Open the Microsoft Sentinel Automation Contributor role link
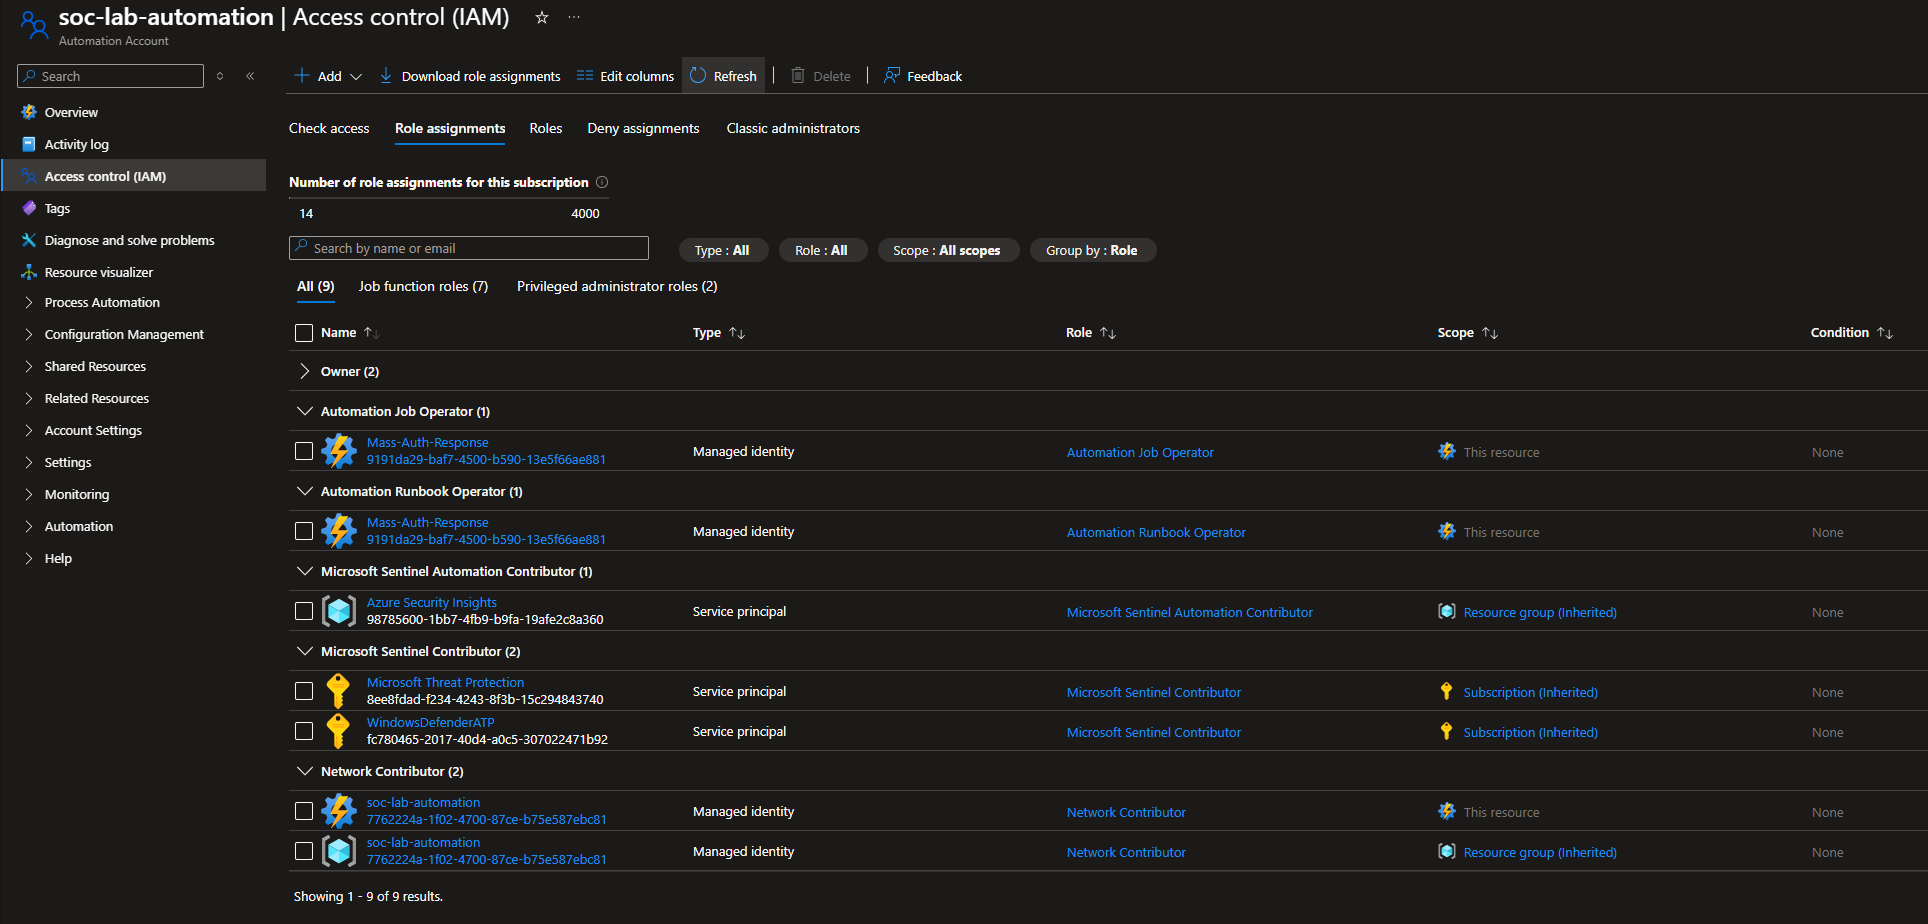Viewport: 1928px width, 924px height. pyautogui.click(x=1189, y=612)
